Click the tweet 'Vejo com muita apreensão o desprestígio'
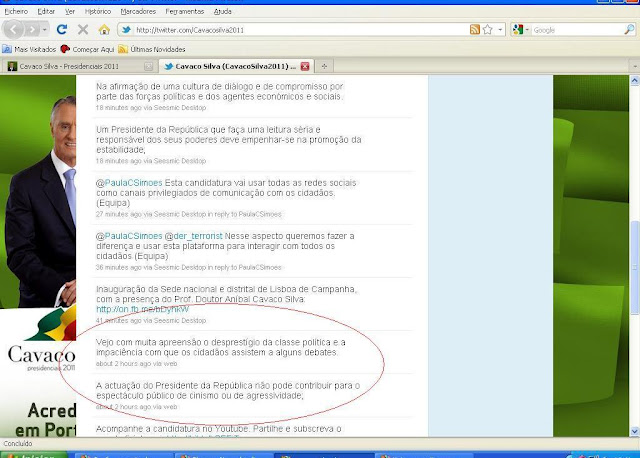The width and height of the screenshot is (640, 458). click(220, 347)
